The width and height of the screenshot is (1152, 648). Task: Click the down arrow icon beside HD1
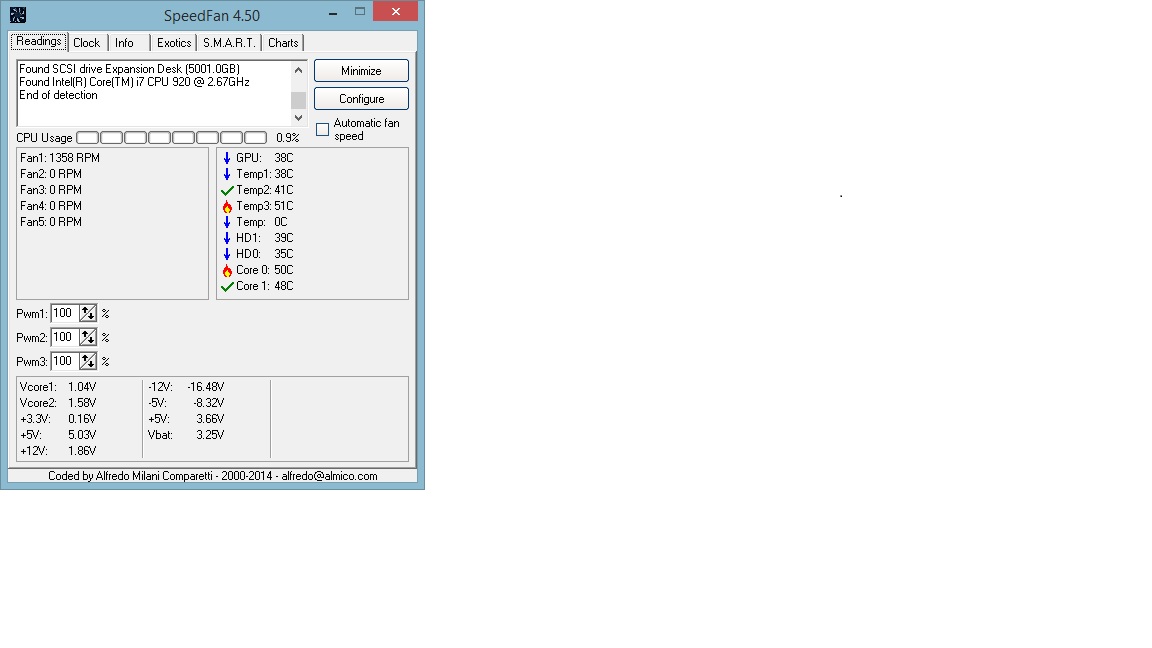pos(227,238)
